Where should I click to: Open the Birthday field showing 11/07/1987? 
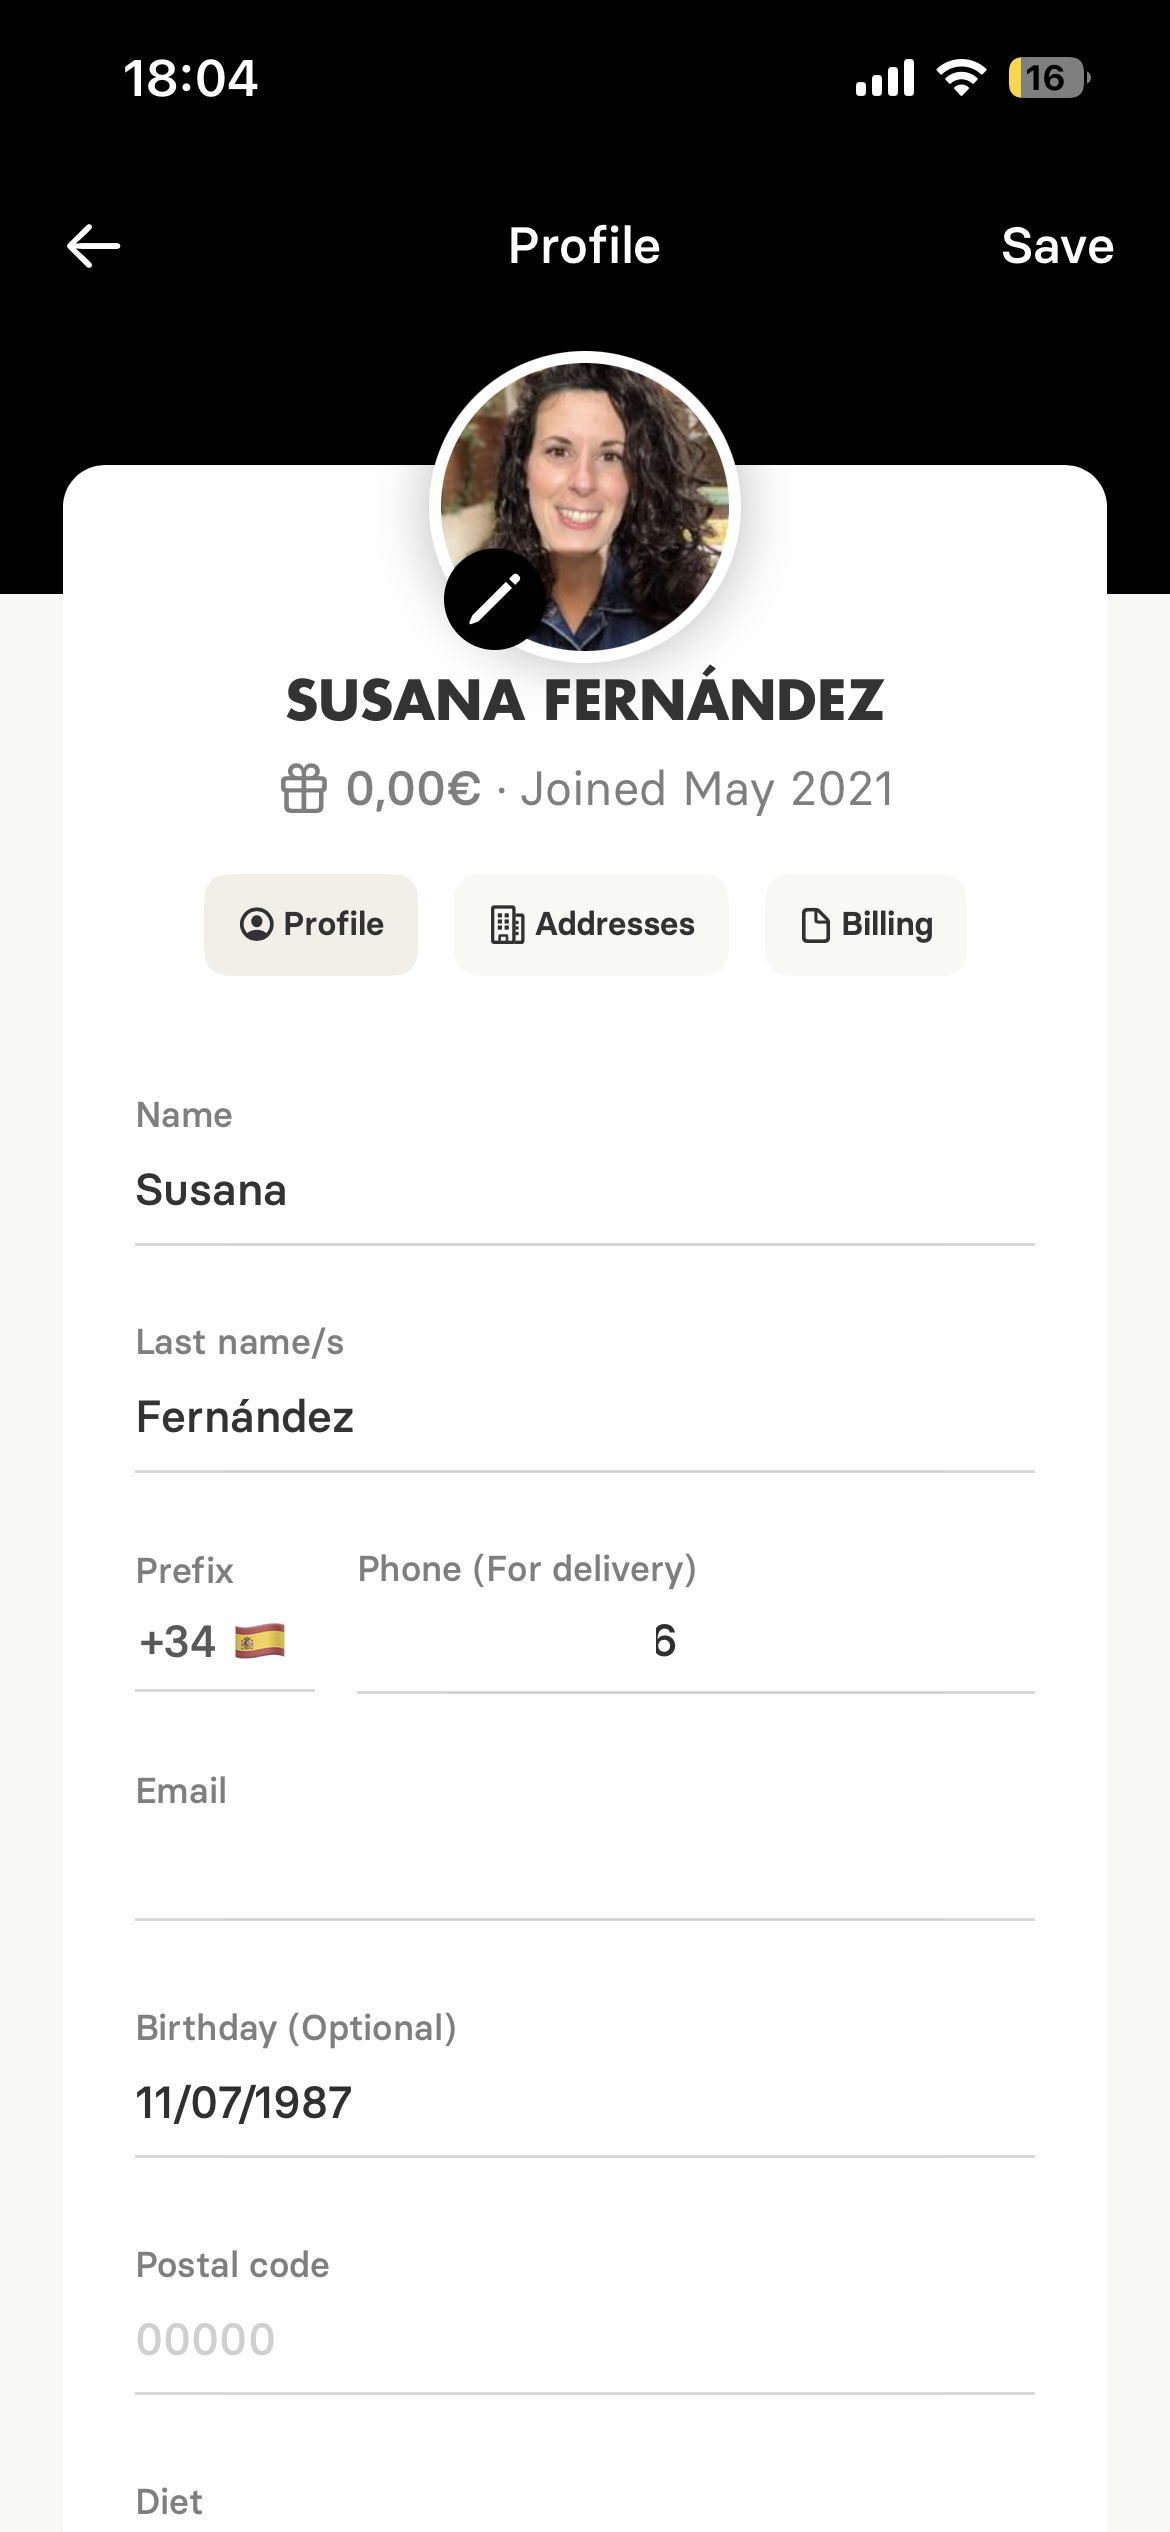click(584, 2103)
